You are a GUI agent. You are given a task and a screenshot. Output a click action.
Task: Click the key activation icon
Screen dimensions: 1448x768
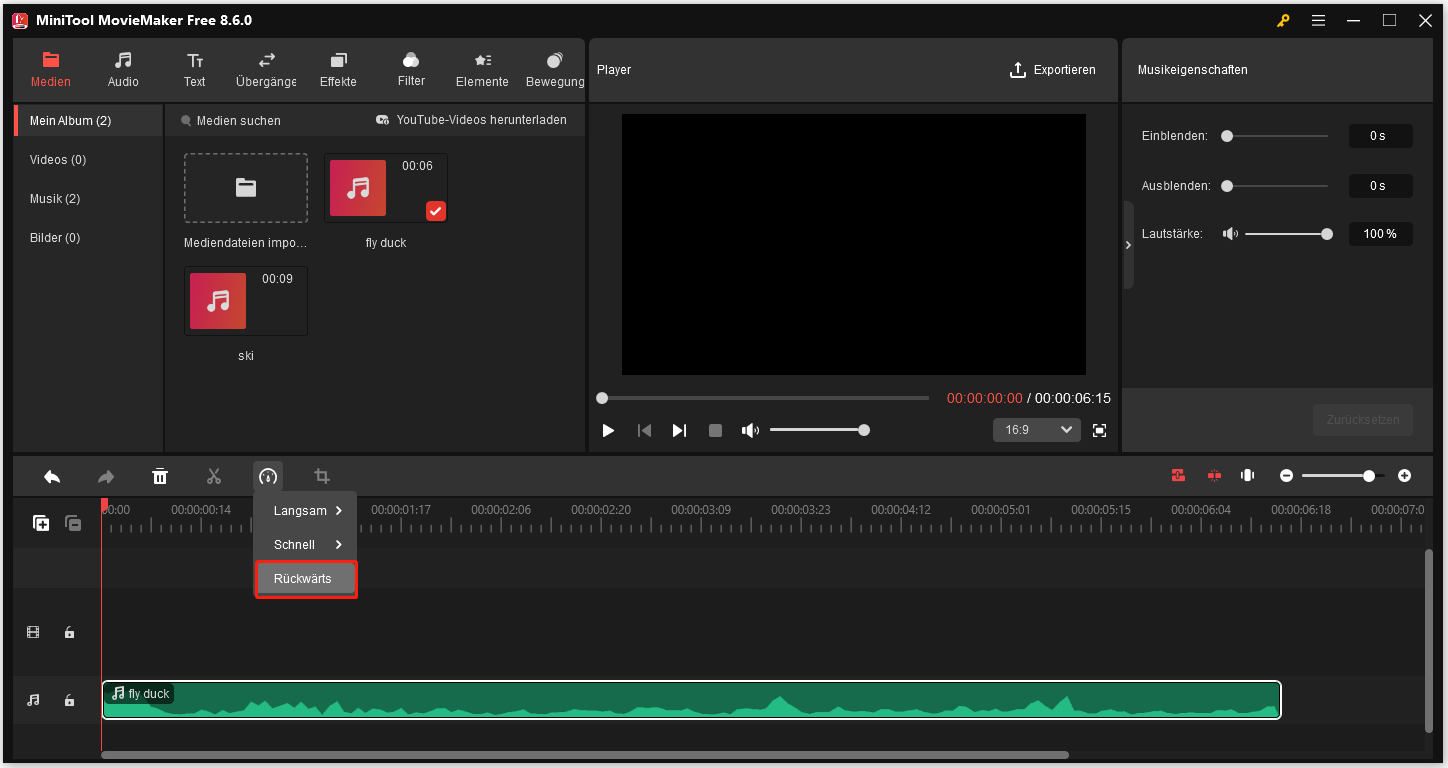coord(1283,20)
